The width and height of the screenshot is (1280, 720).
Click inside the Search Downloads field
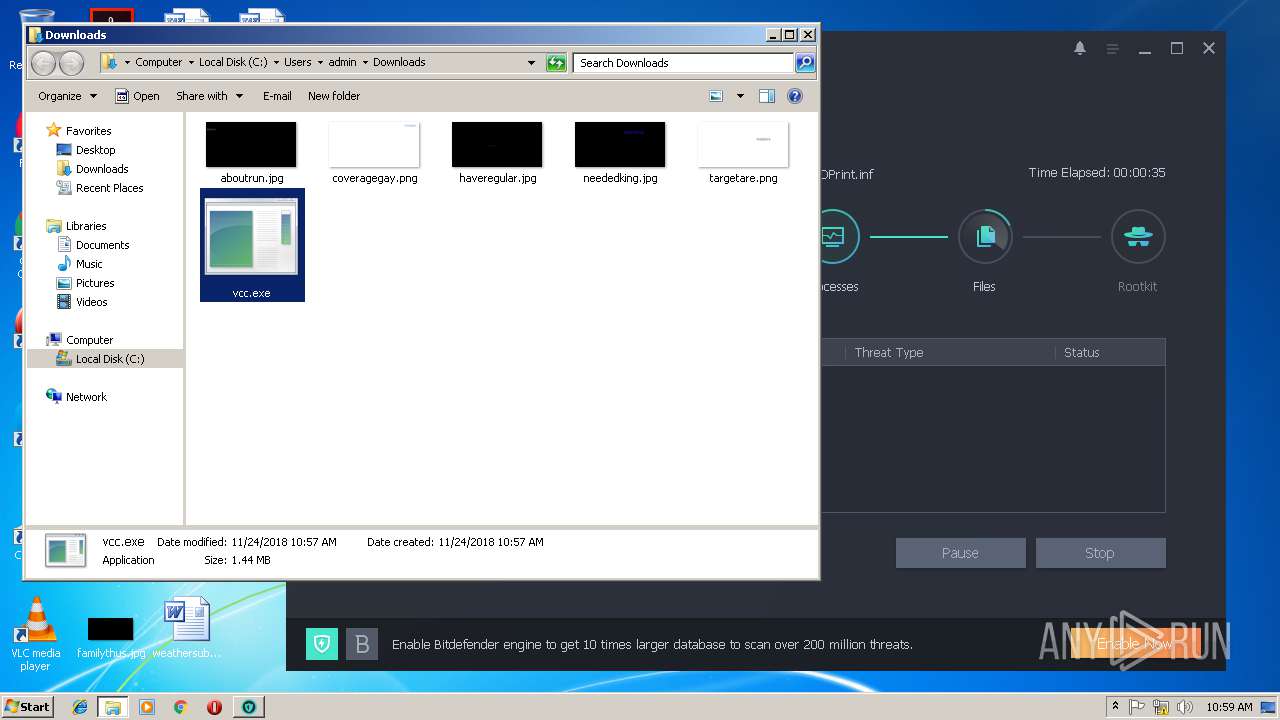(x=684, y=63)
